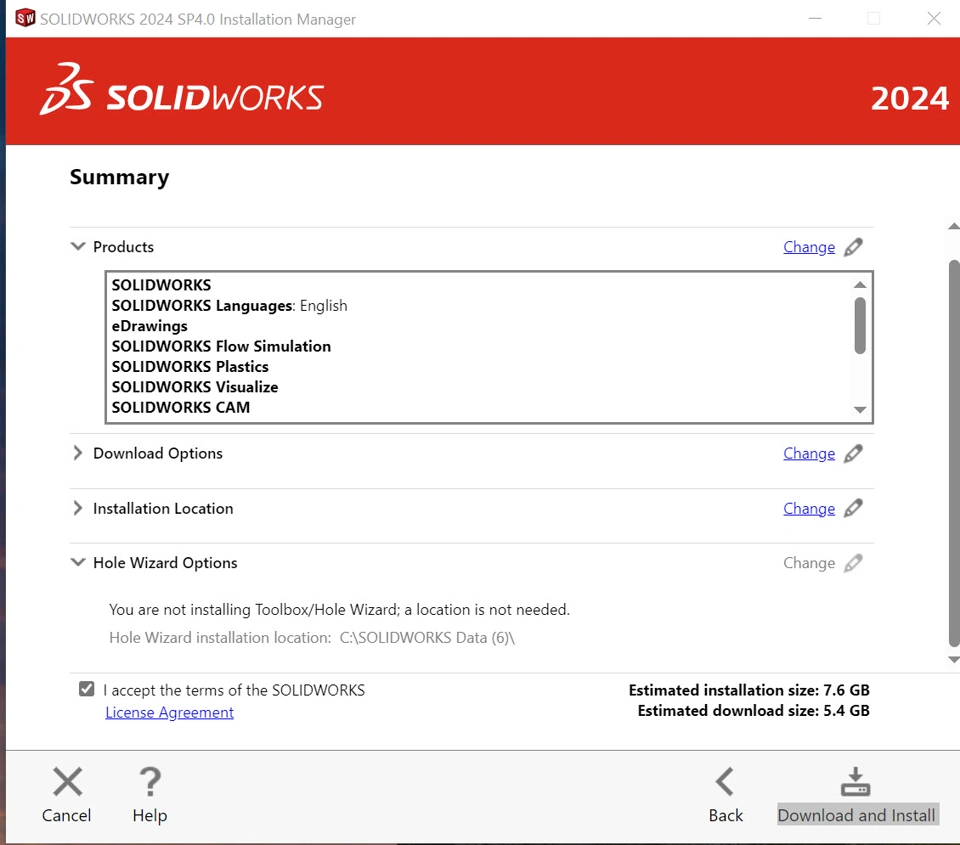Click the Back button label
Viewport: 960px width, 845px height.
(726, 815)
